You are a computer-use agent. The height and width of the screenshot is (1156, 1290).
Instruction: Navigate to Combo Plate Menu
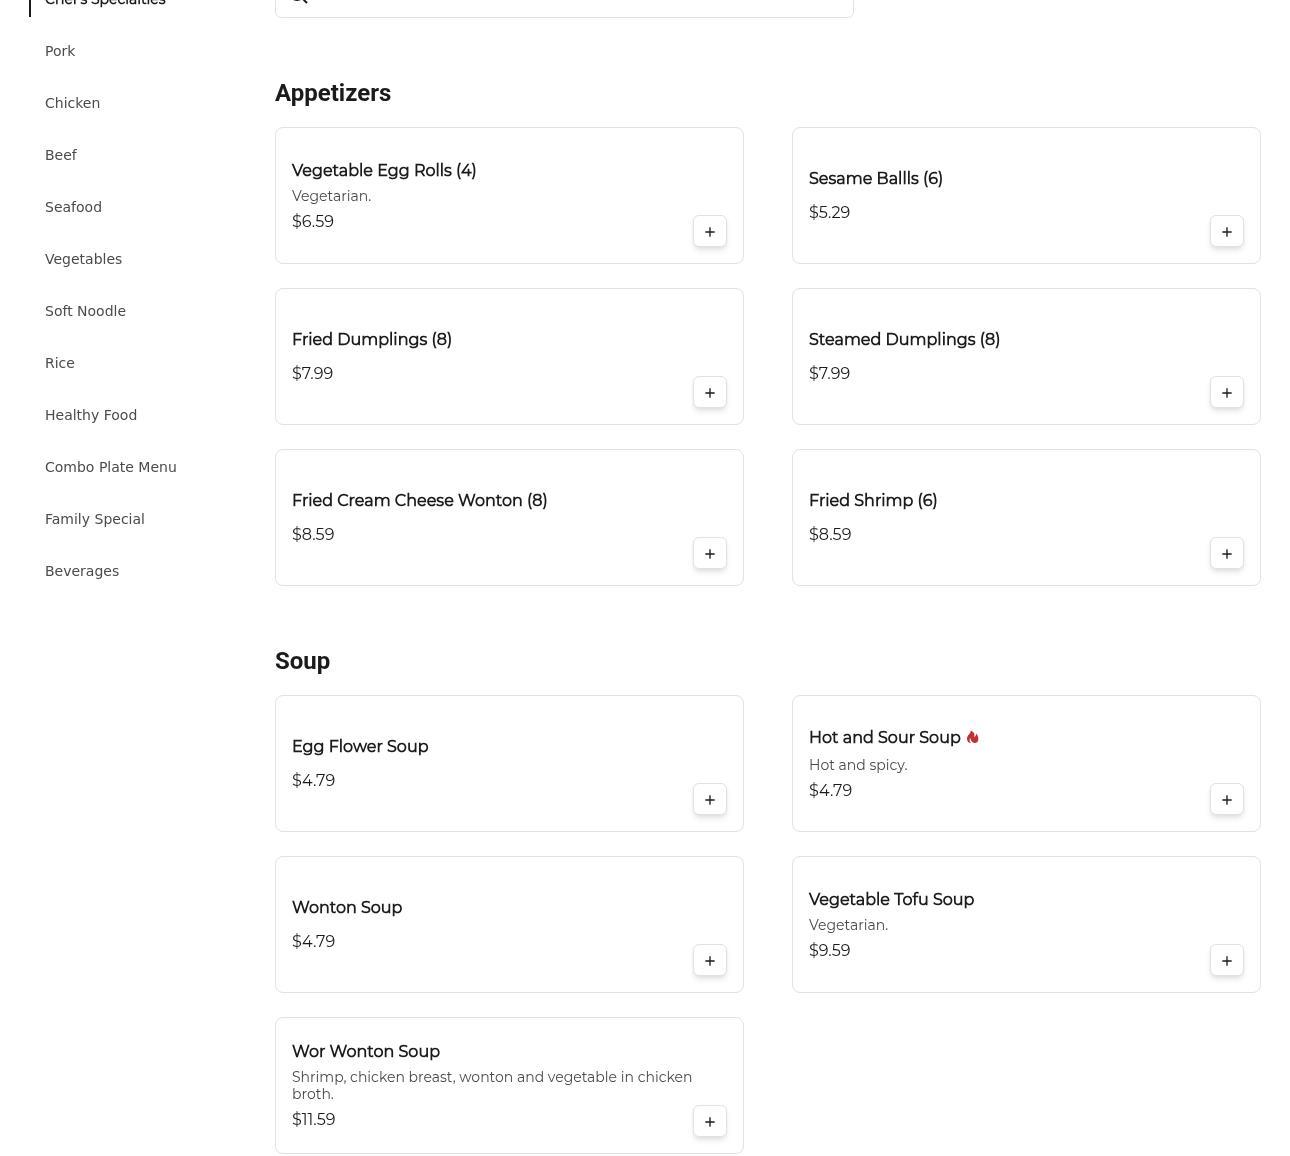pyautogui.click(x=110, y=467)
